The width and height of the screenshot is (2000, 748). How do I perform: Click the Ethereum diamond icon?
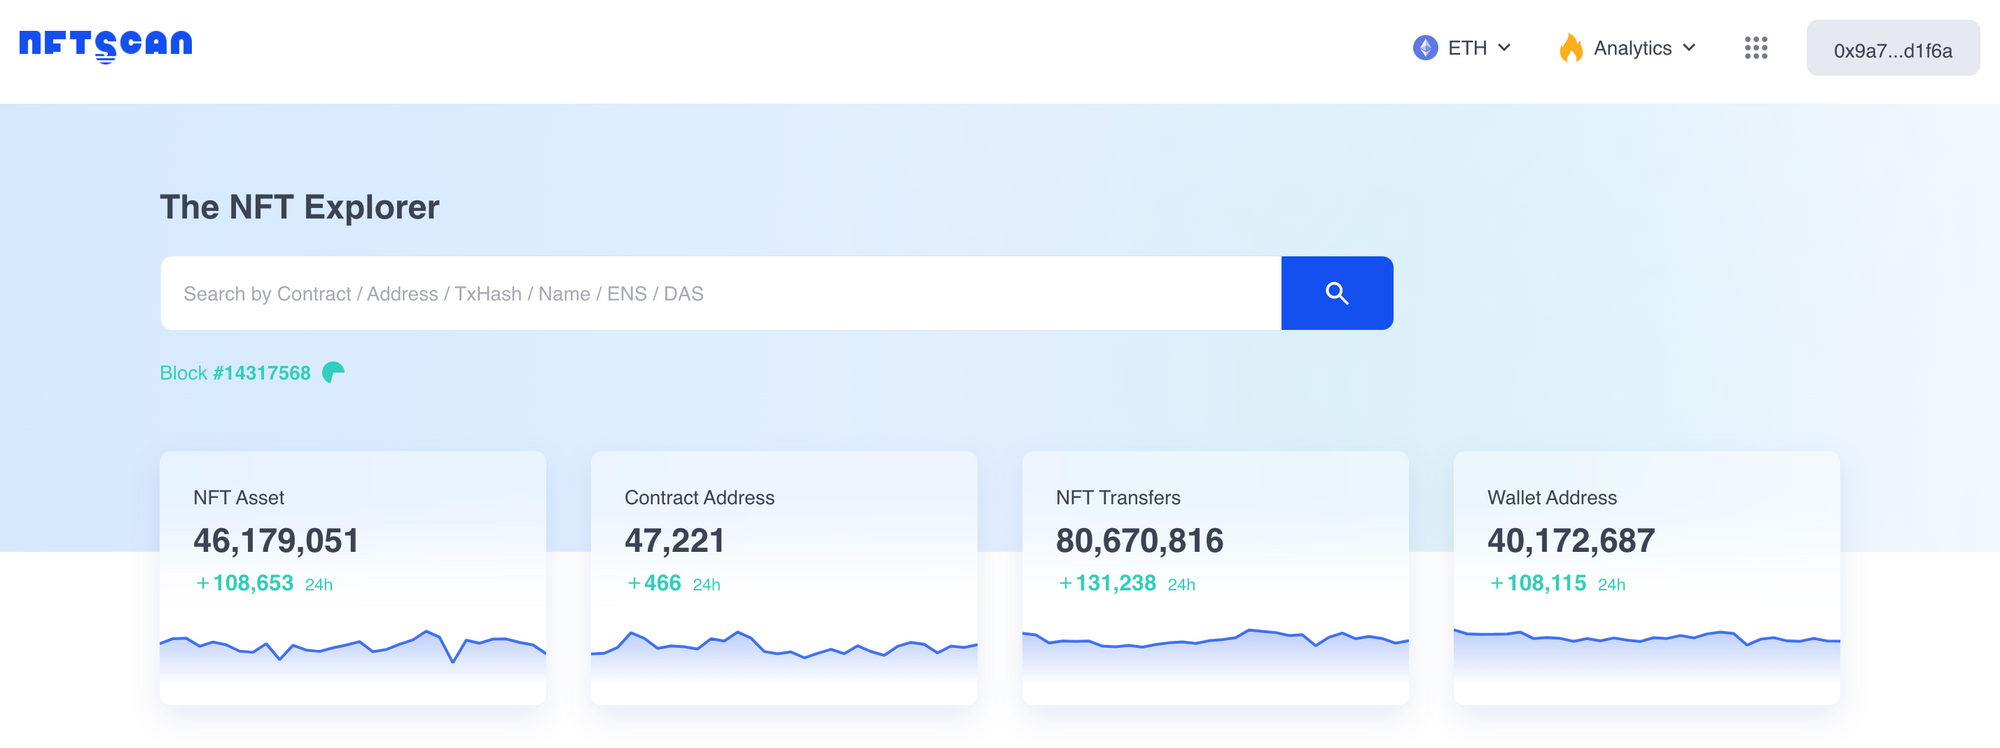coord(1425,48)
